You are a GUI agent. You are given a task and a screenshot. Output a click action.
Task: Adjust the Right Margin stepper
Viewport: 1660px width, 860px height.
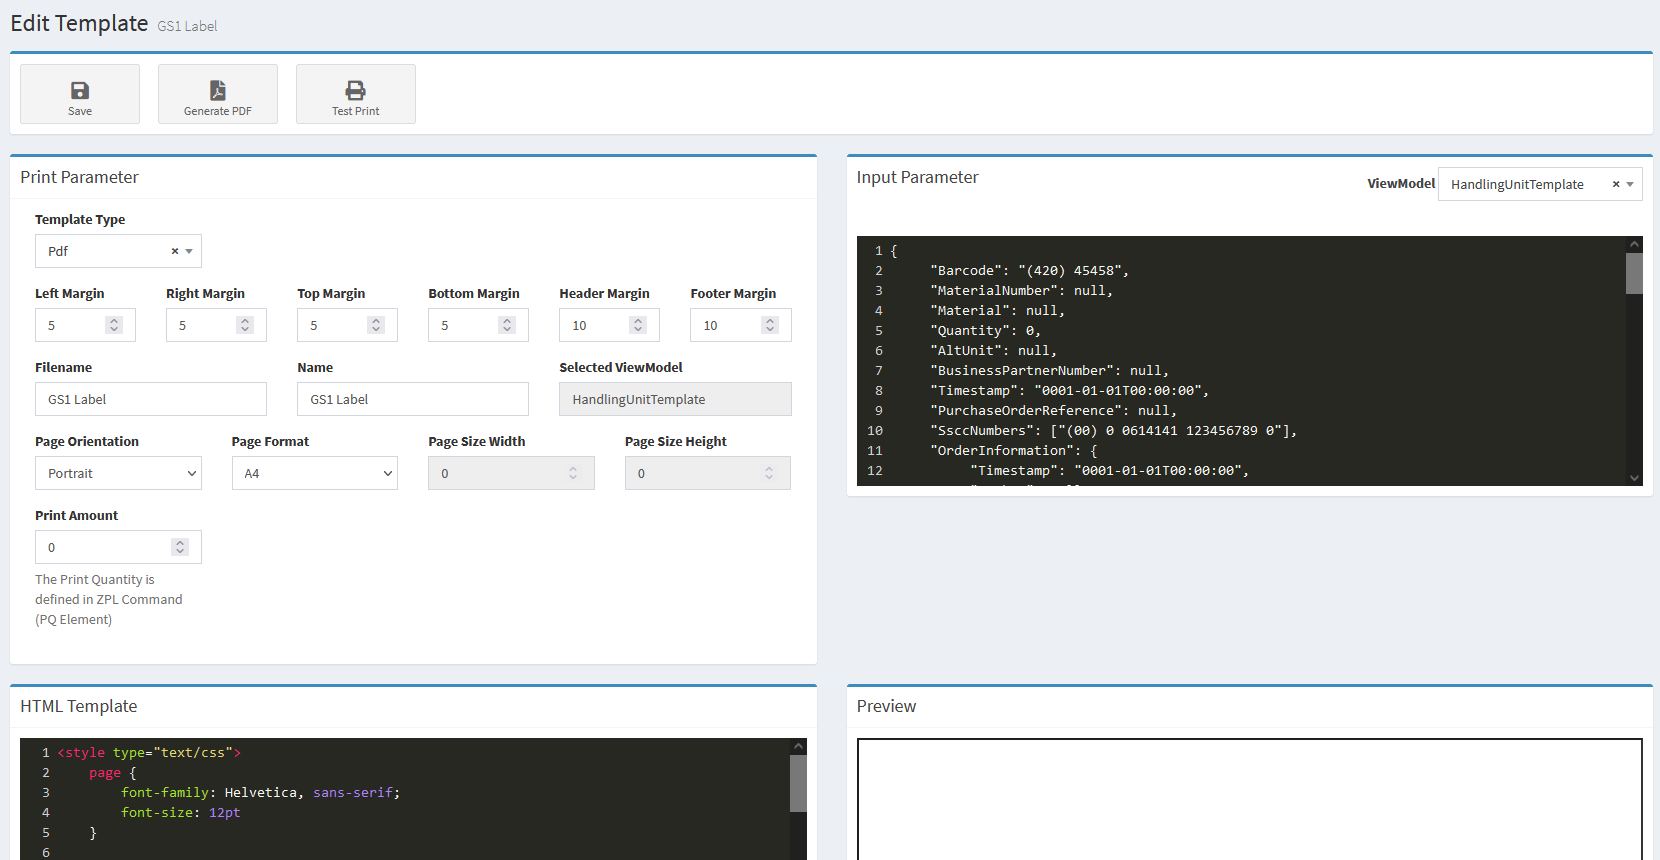[245, 325]
